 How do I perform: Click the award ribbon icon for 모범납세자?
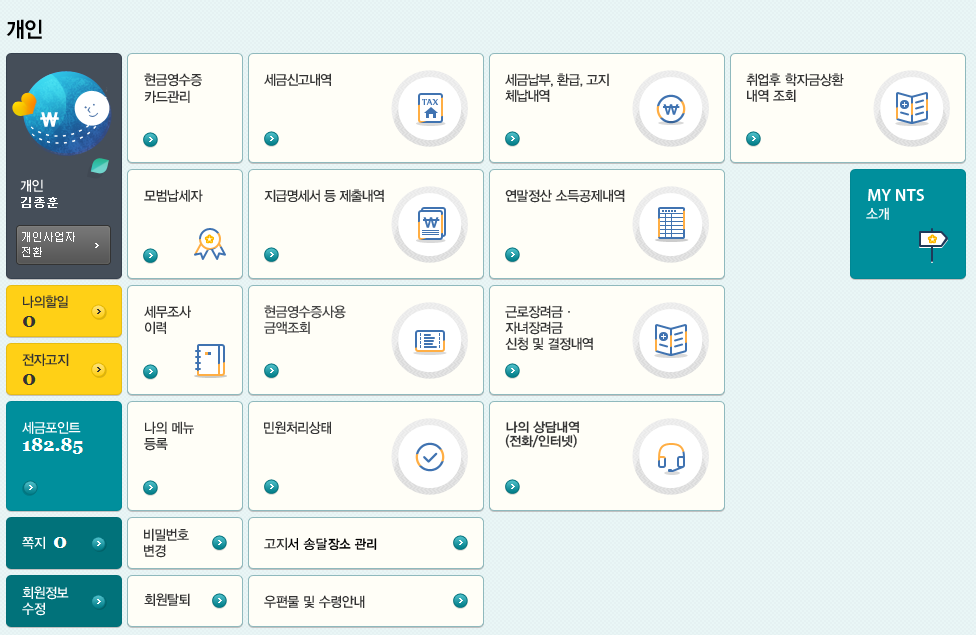tap(209, 244)
